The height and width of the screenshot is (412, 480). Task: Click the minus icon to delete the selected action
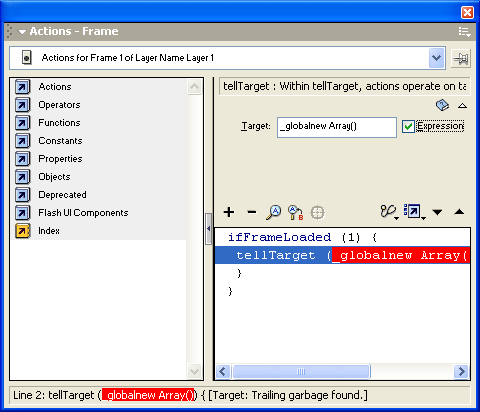[x=252, y=212]
